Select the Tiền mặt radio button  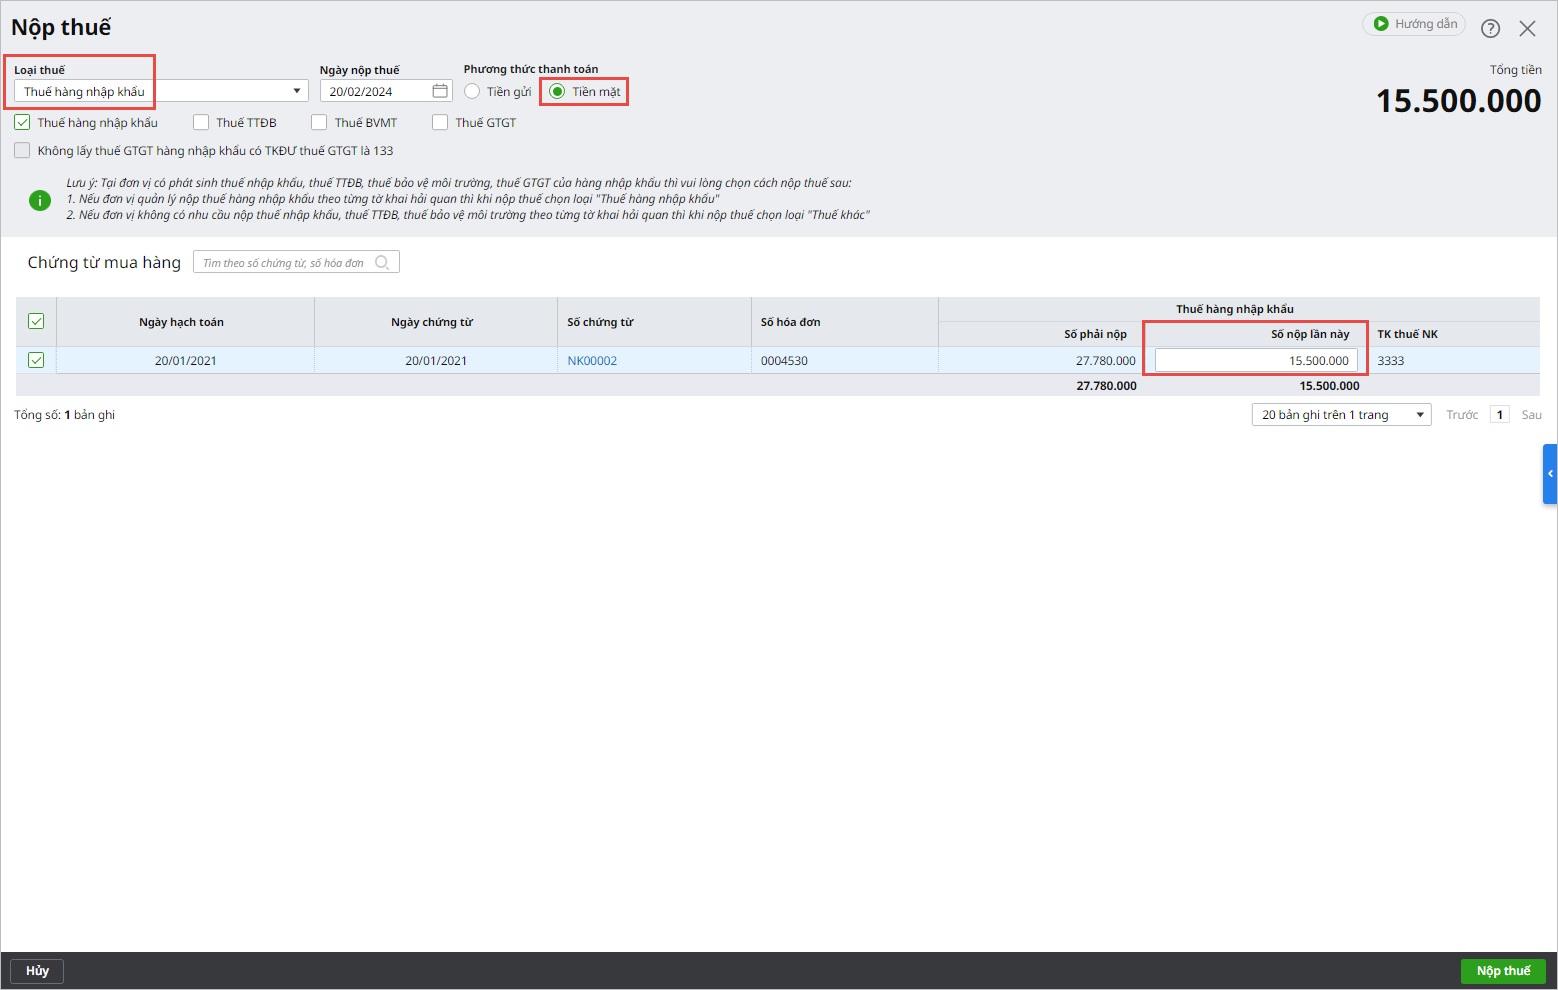coord(557,91)
